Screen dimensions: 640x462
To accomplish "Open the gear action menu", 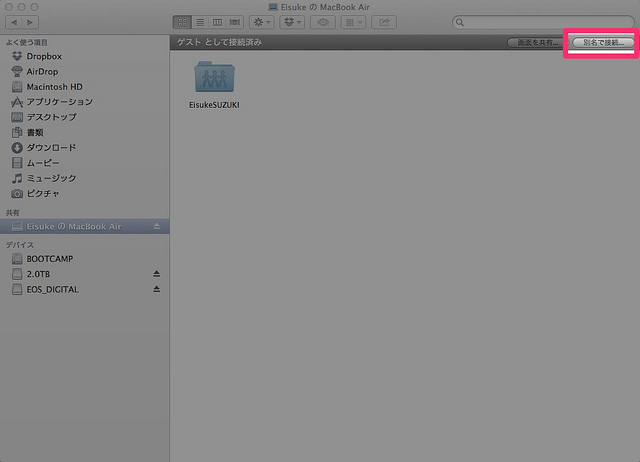I will [x=262, y=22].
